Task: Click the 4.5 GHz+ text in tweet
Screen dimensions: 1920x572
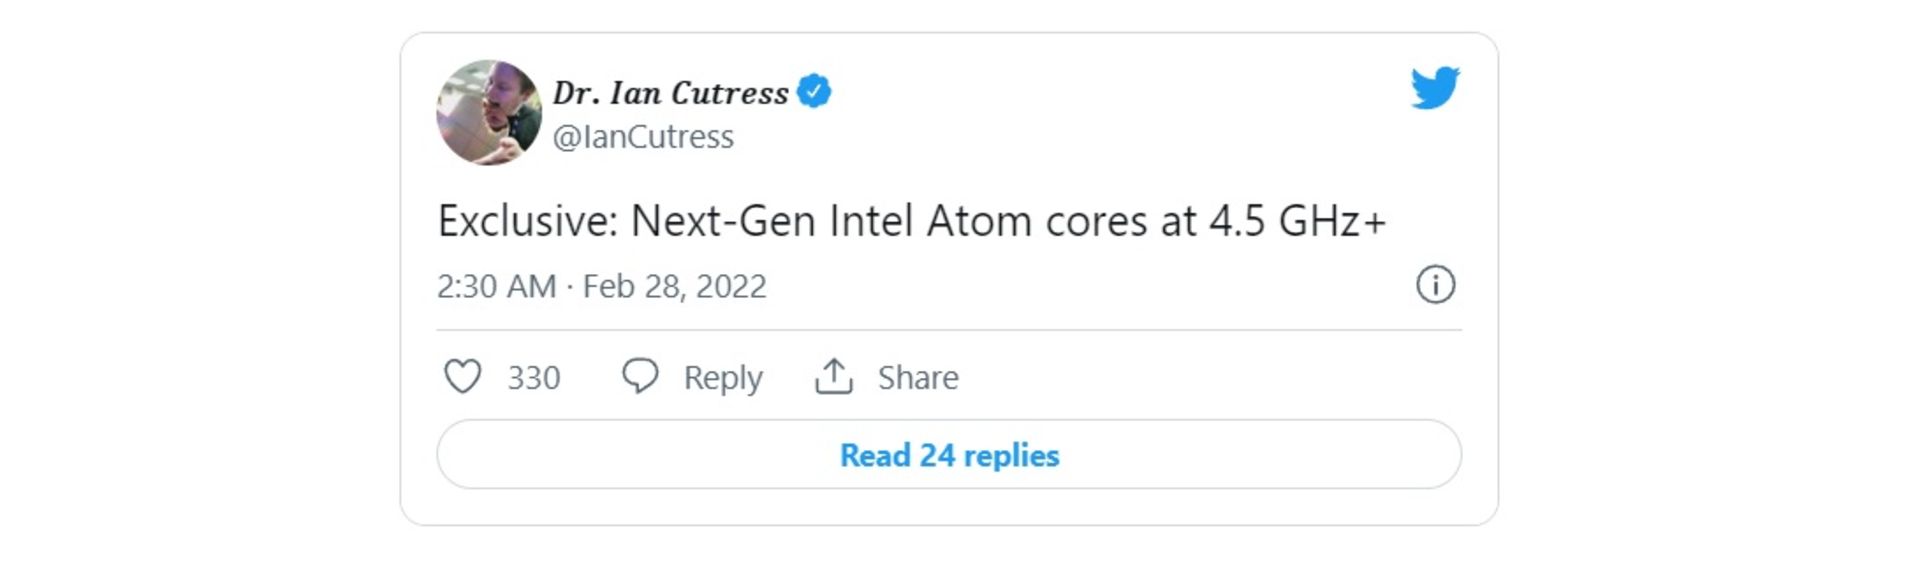Action: [1298, 221]
